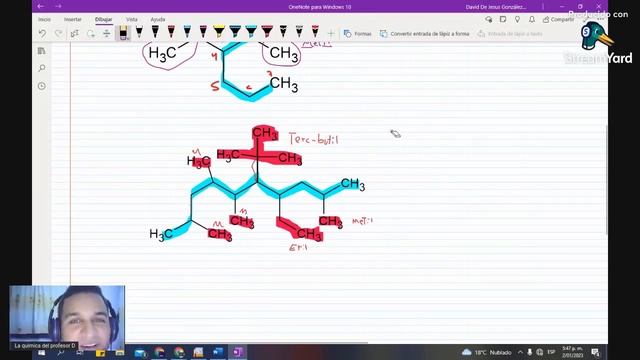Open the more options ellipsis menu
640x360 pixels.
click(600, 19)
